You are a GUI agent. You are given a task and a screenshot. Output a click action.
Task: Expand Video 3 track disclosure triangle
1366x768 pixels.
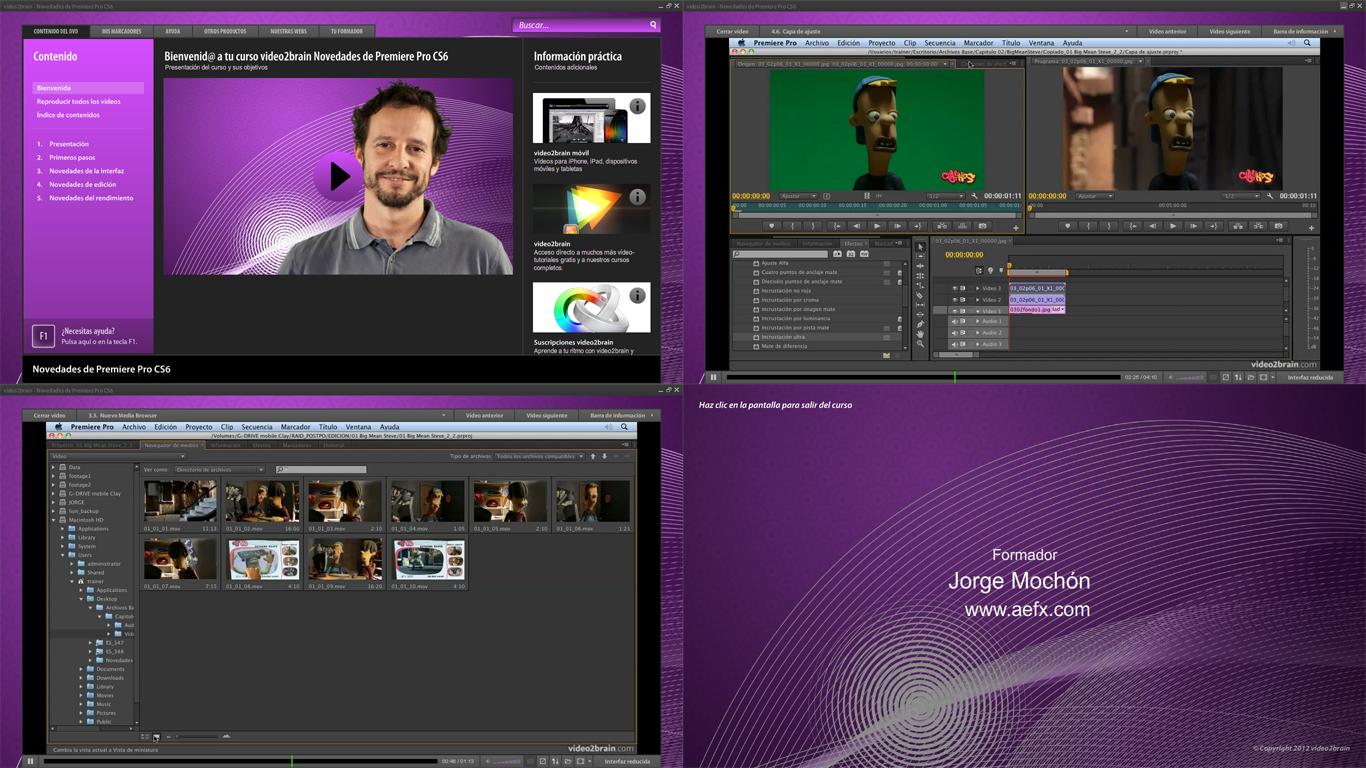tap(977, 288)
